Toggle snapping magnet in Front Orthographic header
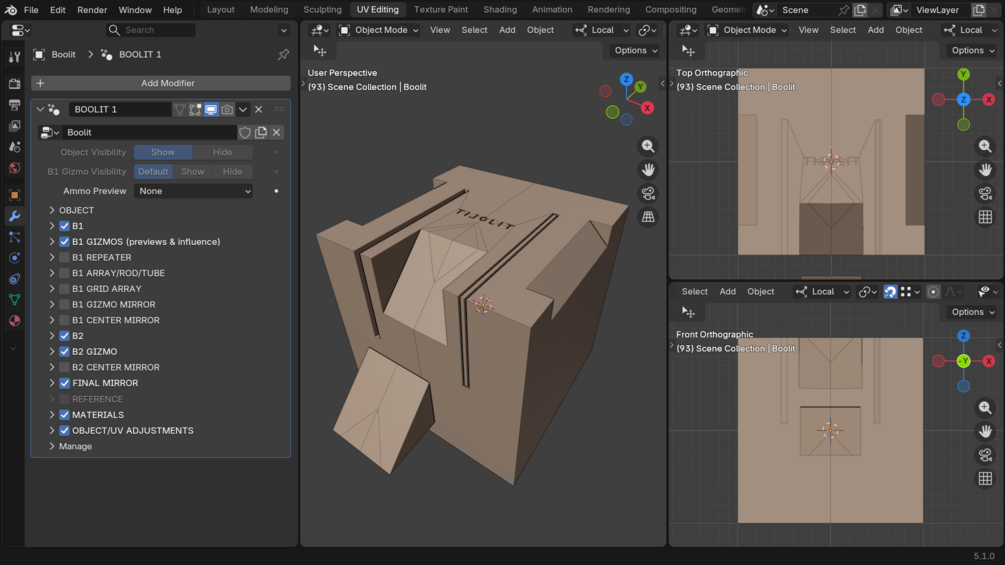 (x=890, y=291)
